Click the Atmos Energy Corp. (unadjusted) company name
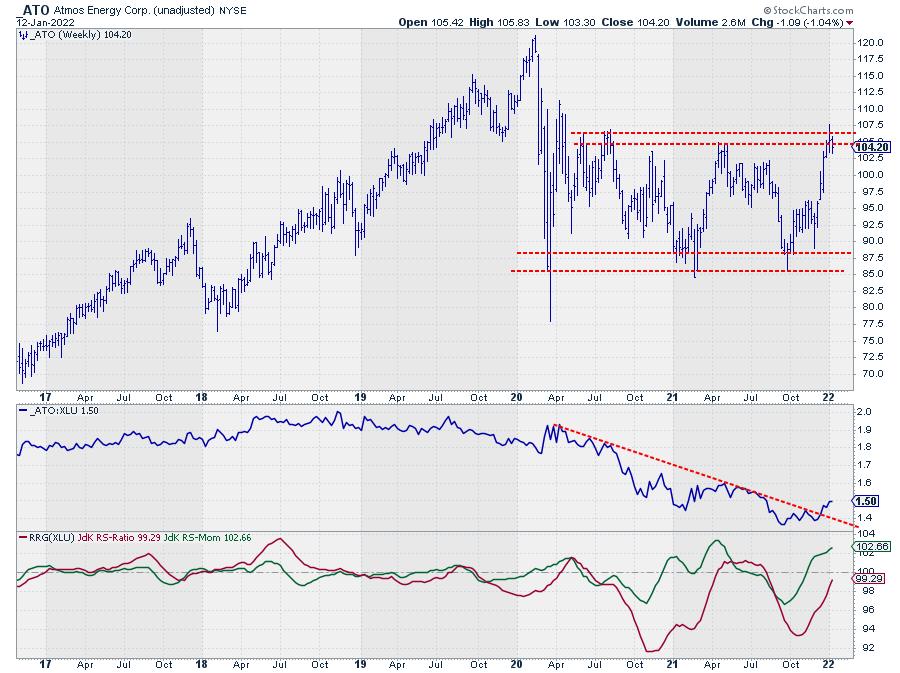This screenshot has height=673, width=900. click(x=134, y=10)
